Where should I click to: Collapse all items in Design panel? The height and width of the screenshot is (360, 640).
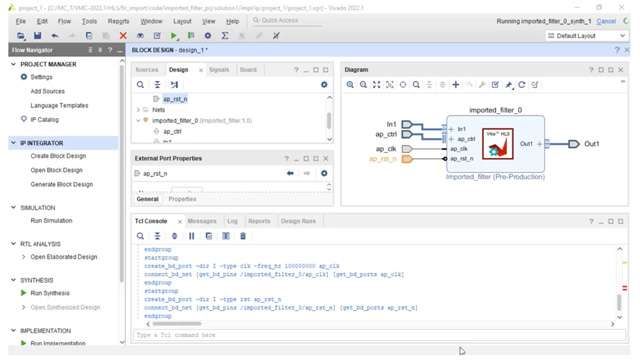click(157, 84)
